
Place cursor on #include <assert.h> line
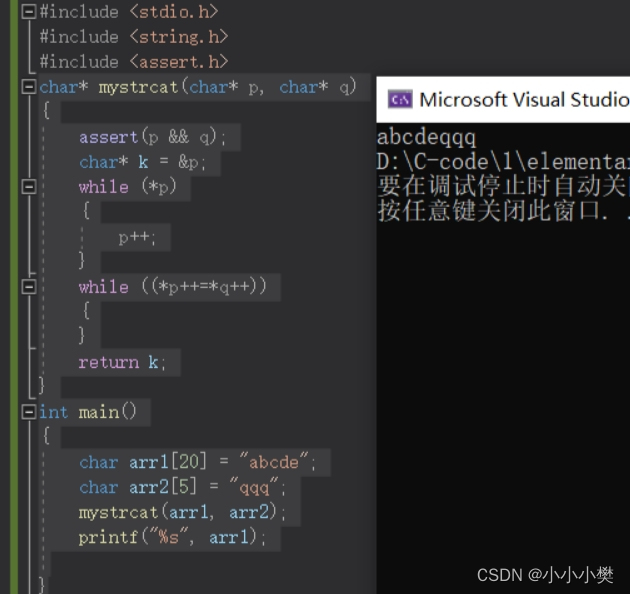[x=134, y=62]
